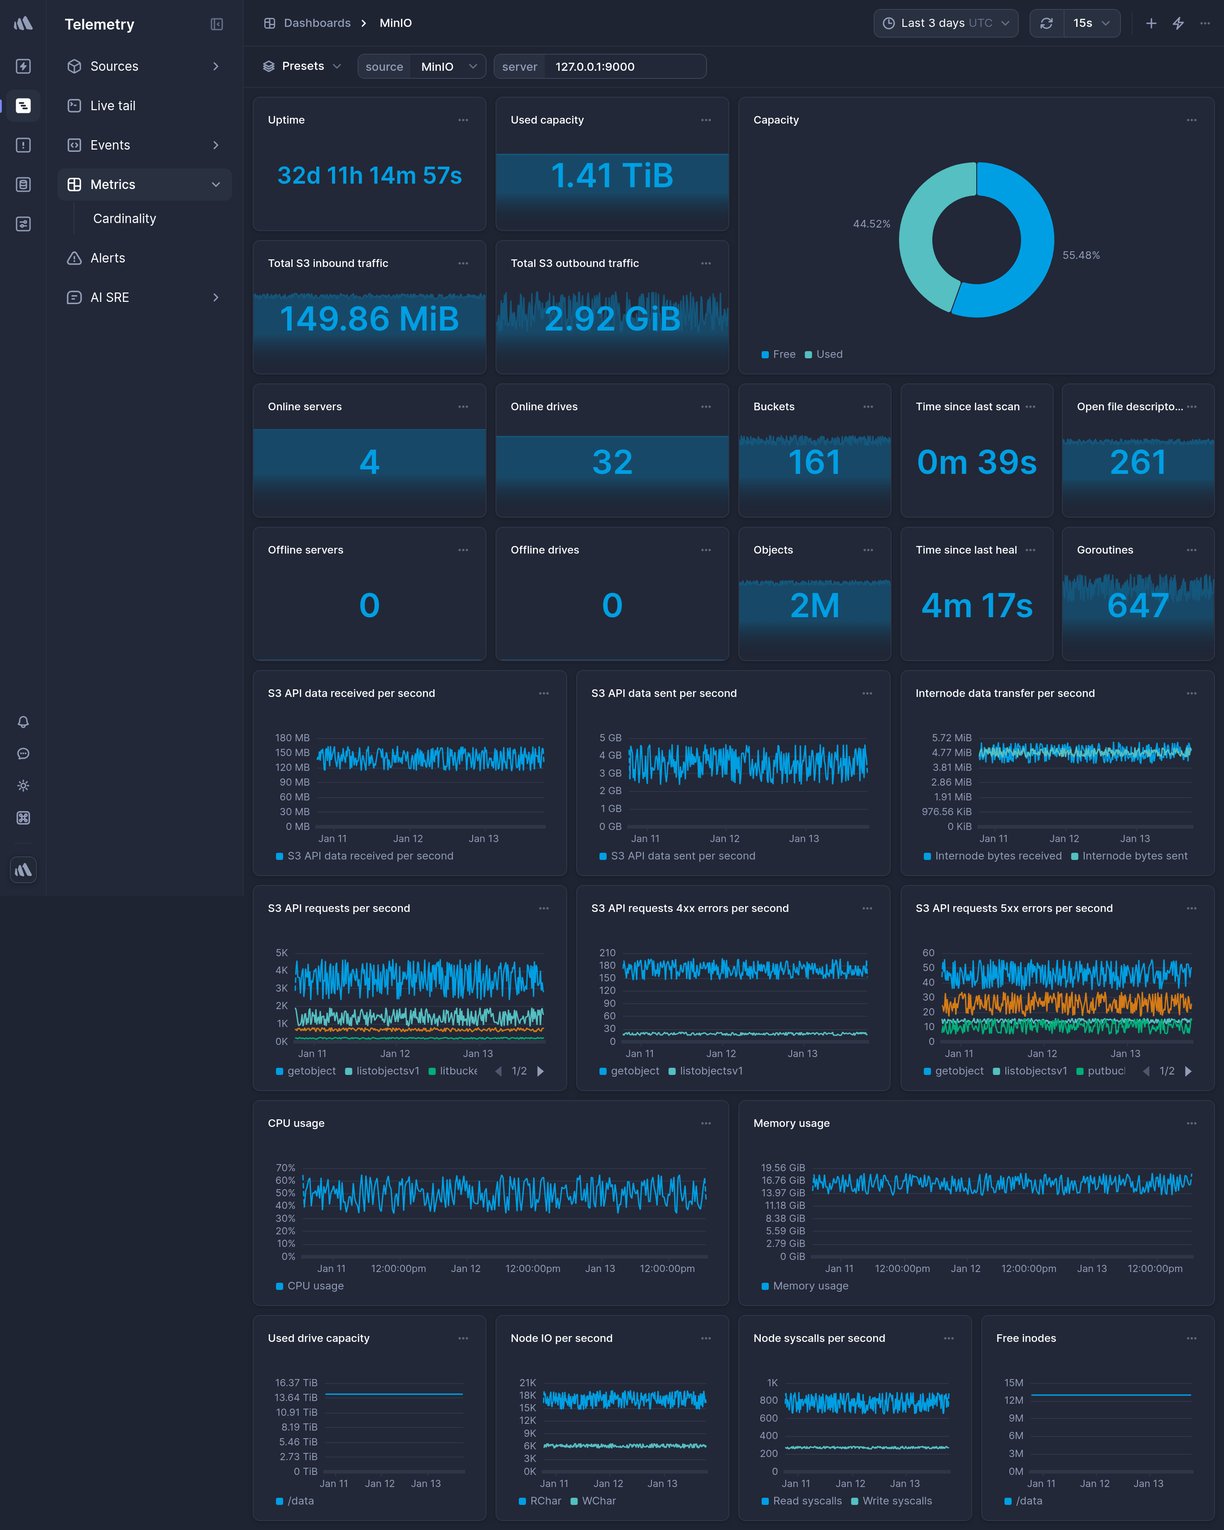Open the Alerts section
The width and height of the screenshot is (1224, 1530).
coord(107,257)
